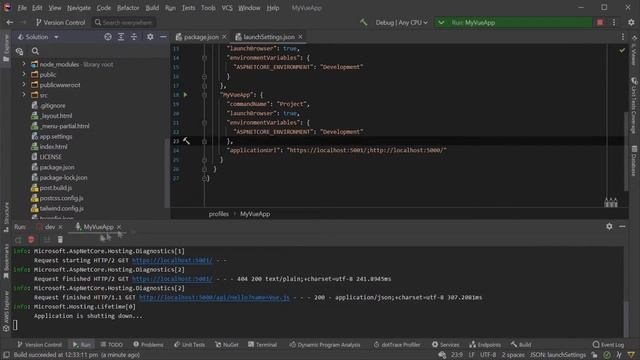640x360 pixels.
Task: Open the NuGet tool window
Action: tap(227, 344)
